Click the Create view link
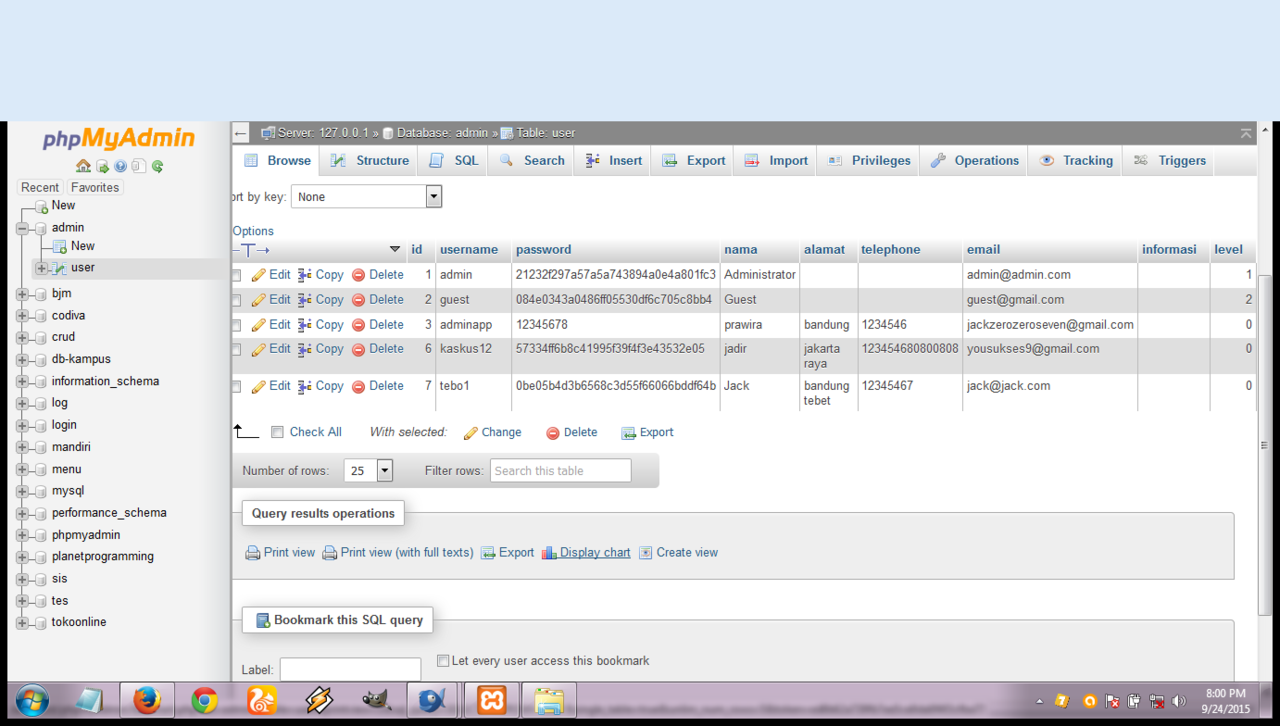This screenshot has width=1280, height=726. click(686, 553)
